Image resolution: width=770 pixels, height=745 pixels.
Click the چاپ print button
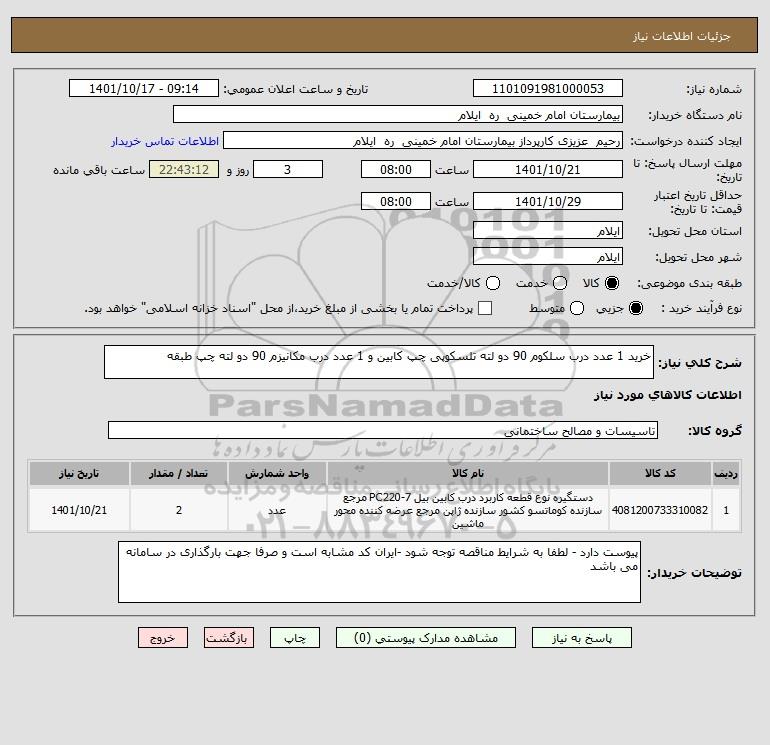(295, 638)
